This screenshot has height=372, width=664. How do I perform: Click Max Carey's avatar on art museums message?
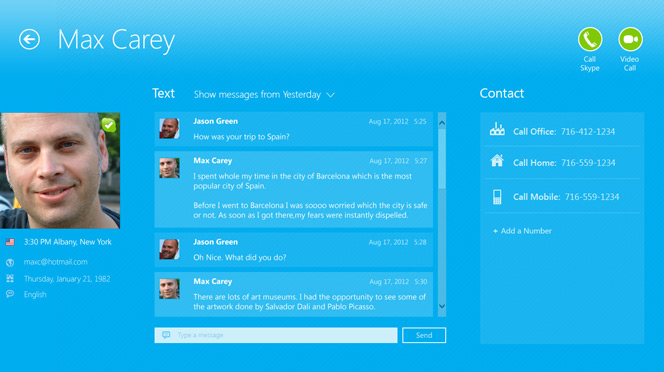(169, 289)
